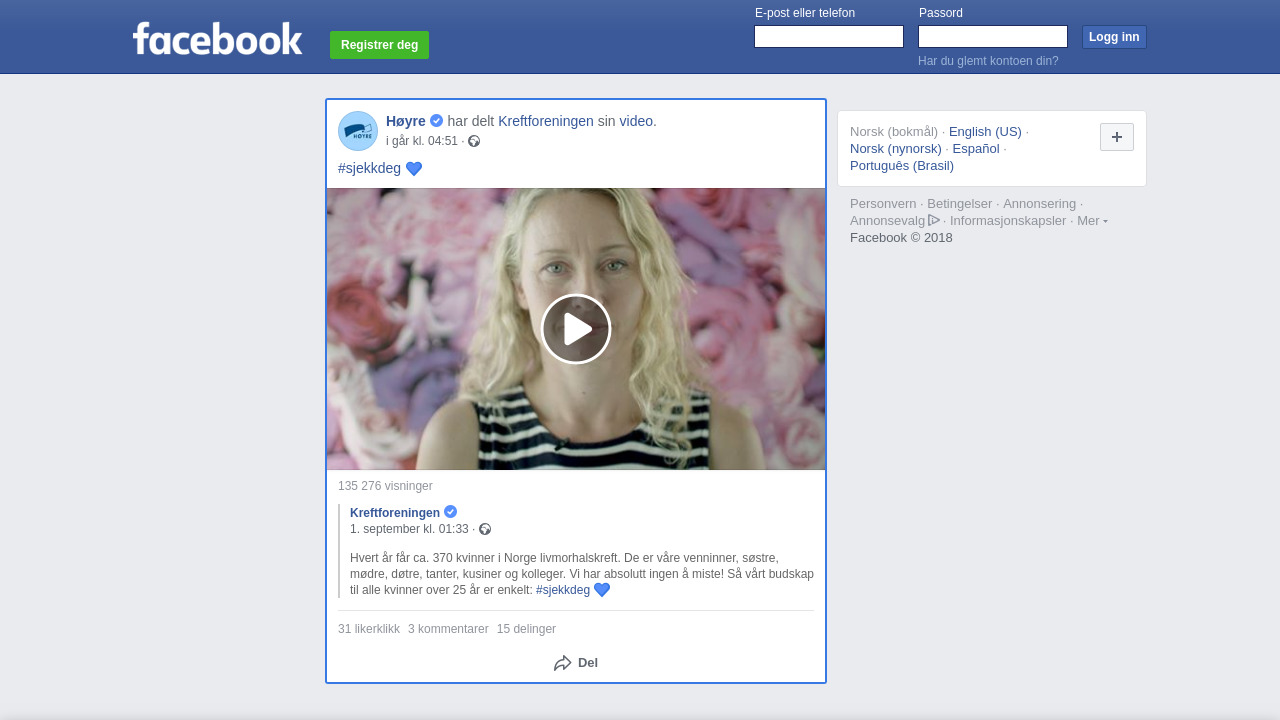
Task: Click 31 likerklikk
Action: (369, 629)
